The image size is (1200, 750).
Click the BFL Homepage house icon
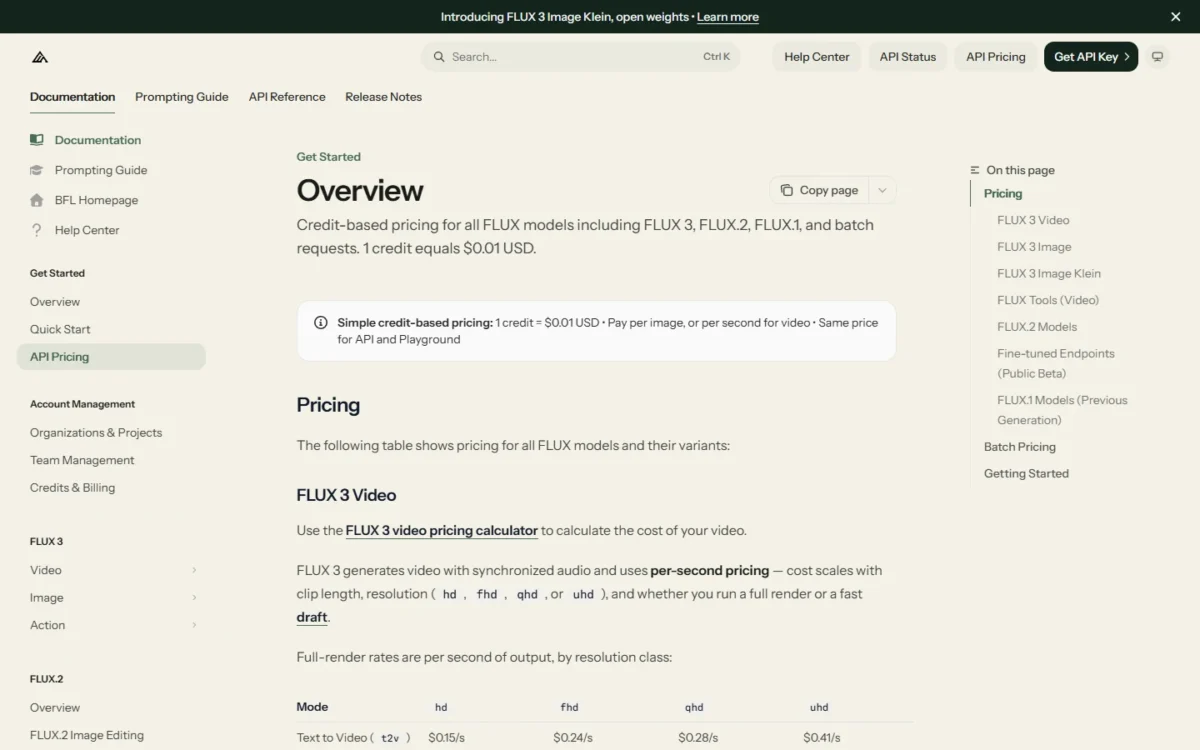click(37, 200)
